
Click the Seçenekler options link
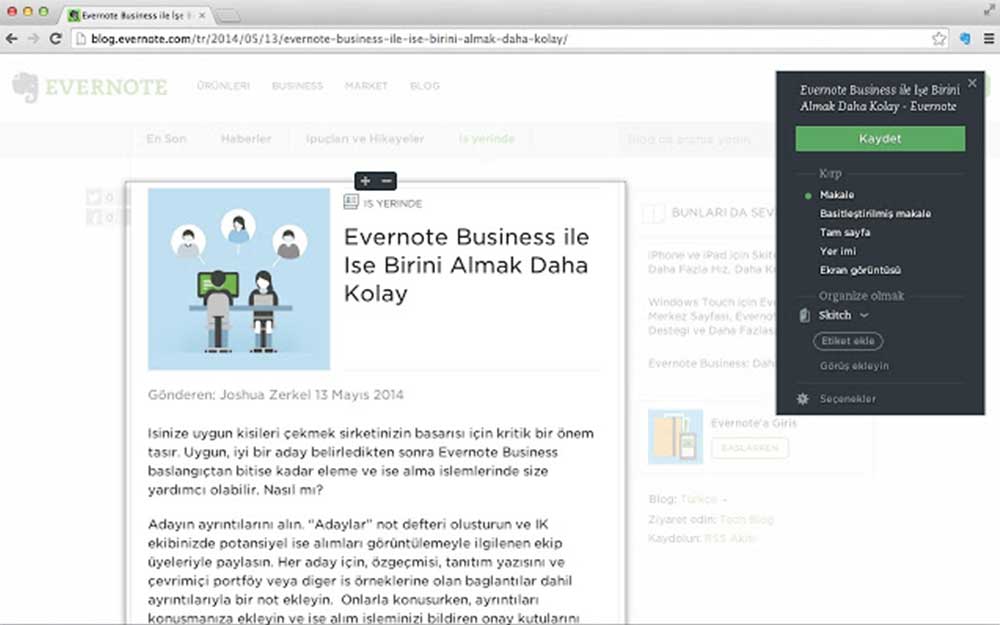click(848, 399)
